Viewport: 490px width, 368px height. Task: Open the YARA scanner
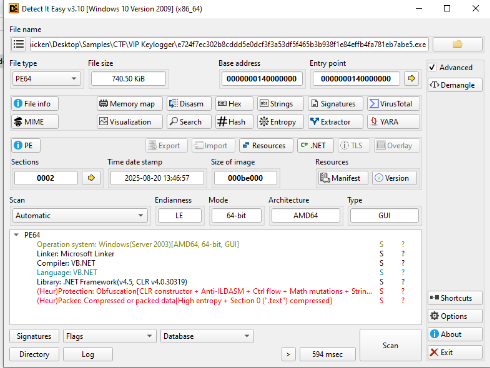[x=393, y=122]
